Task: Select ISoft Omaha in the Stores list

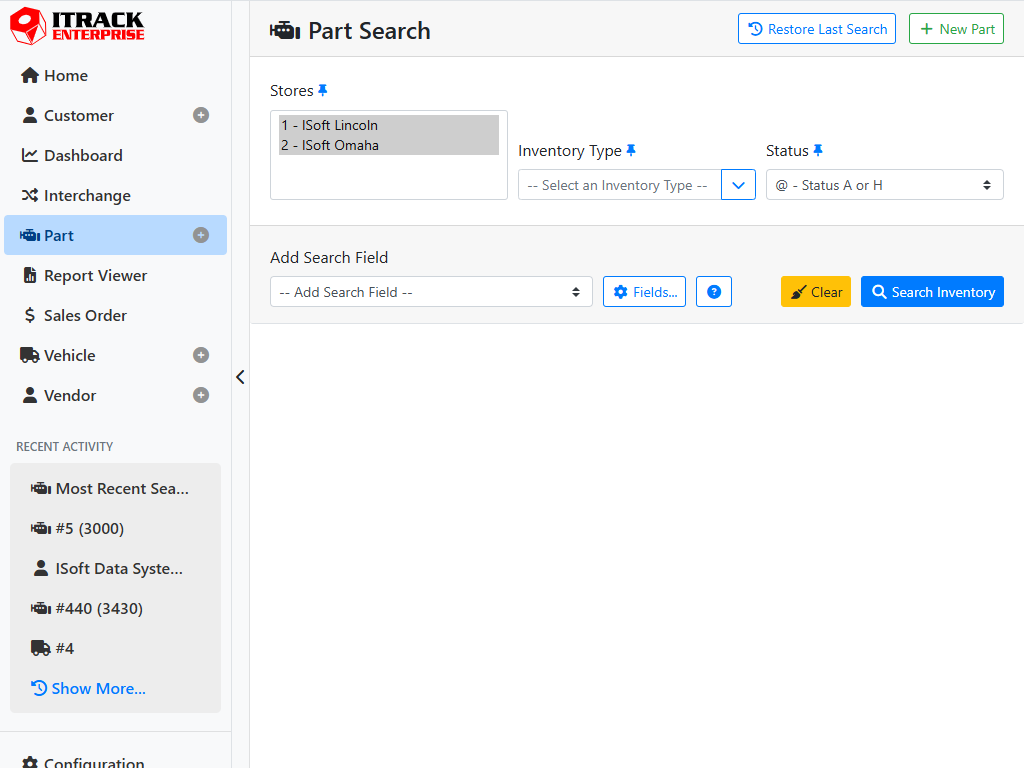Action: tap(332, 144)
